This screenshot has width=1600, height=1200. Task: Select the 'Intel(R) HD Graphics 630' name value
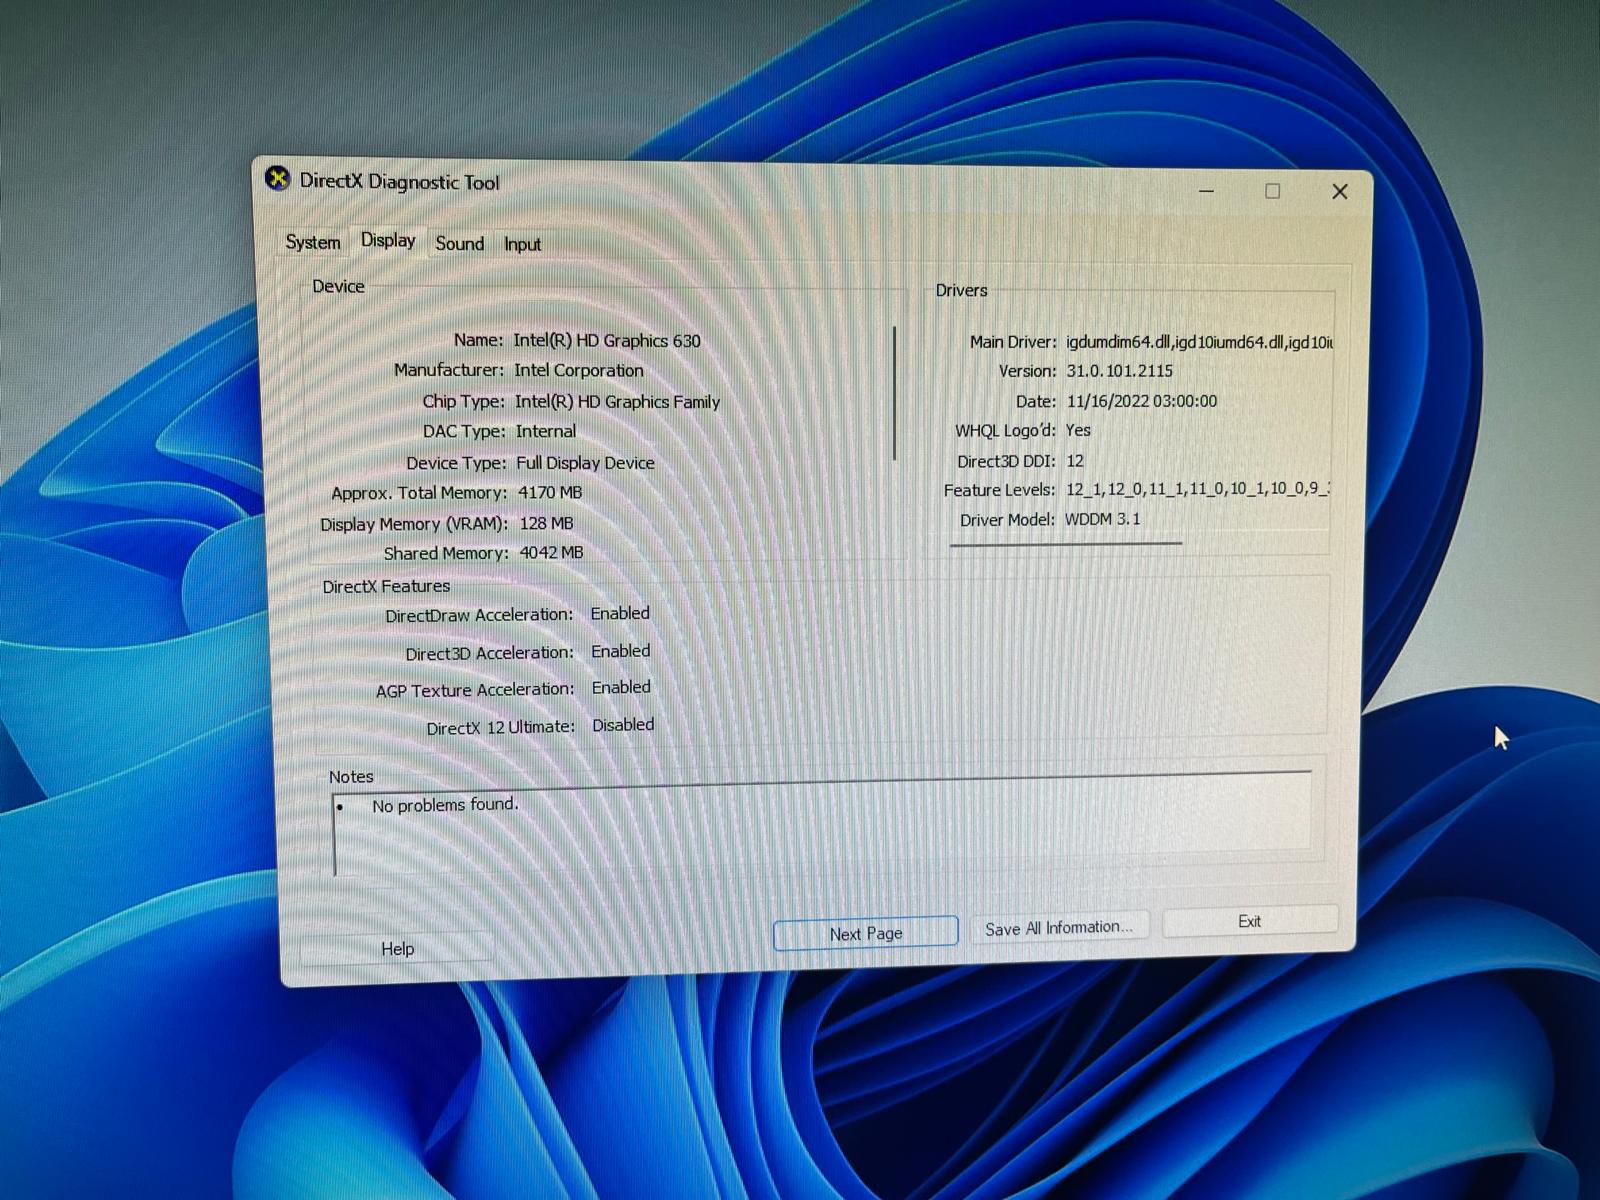607,340
